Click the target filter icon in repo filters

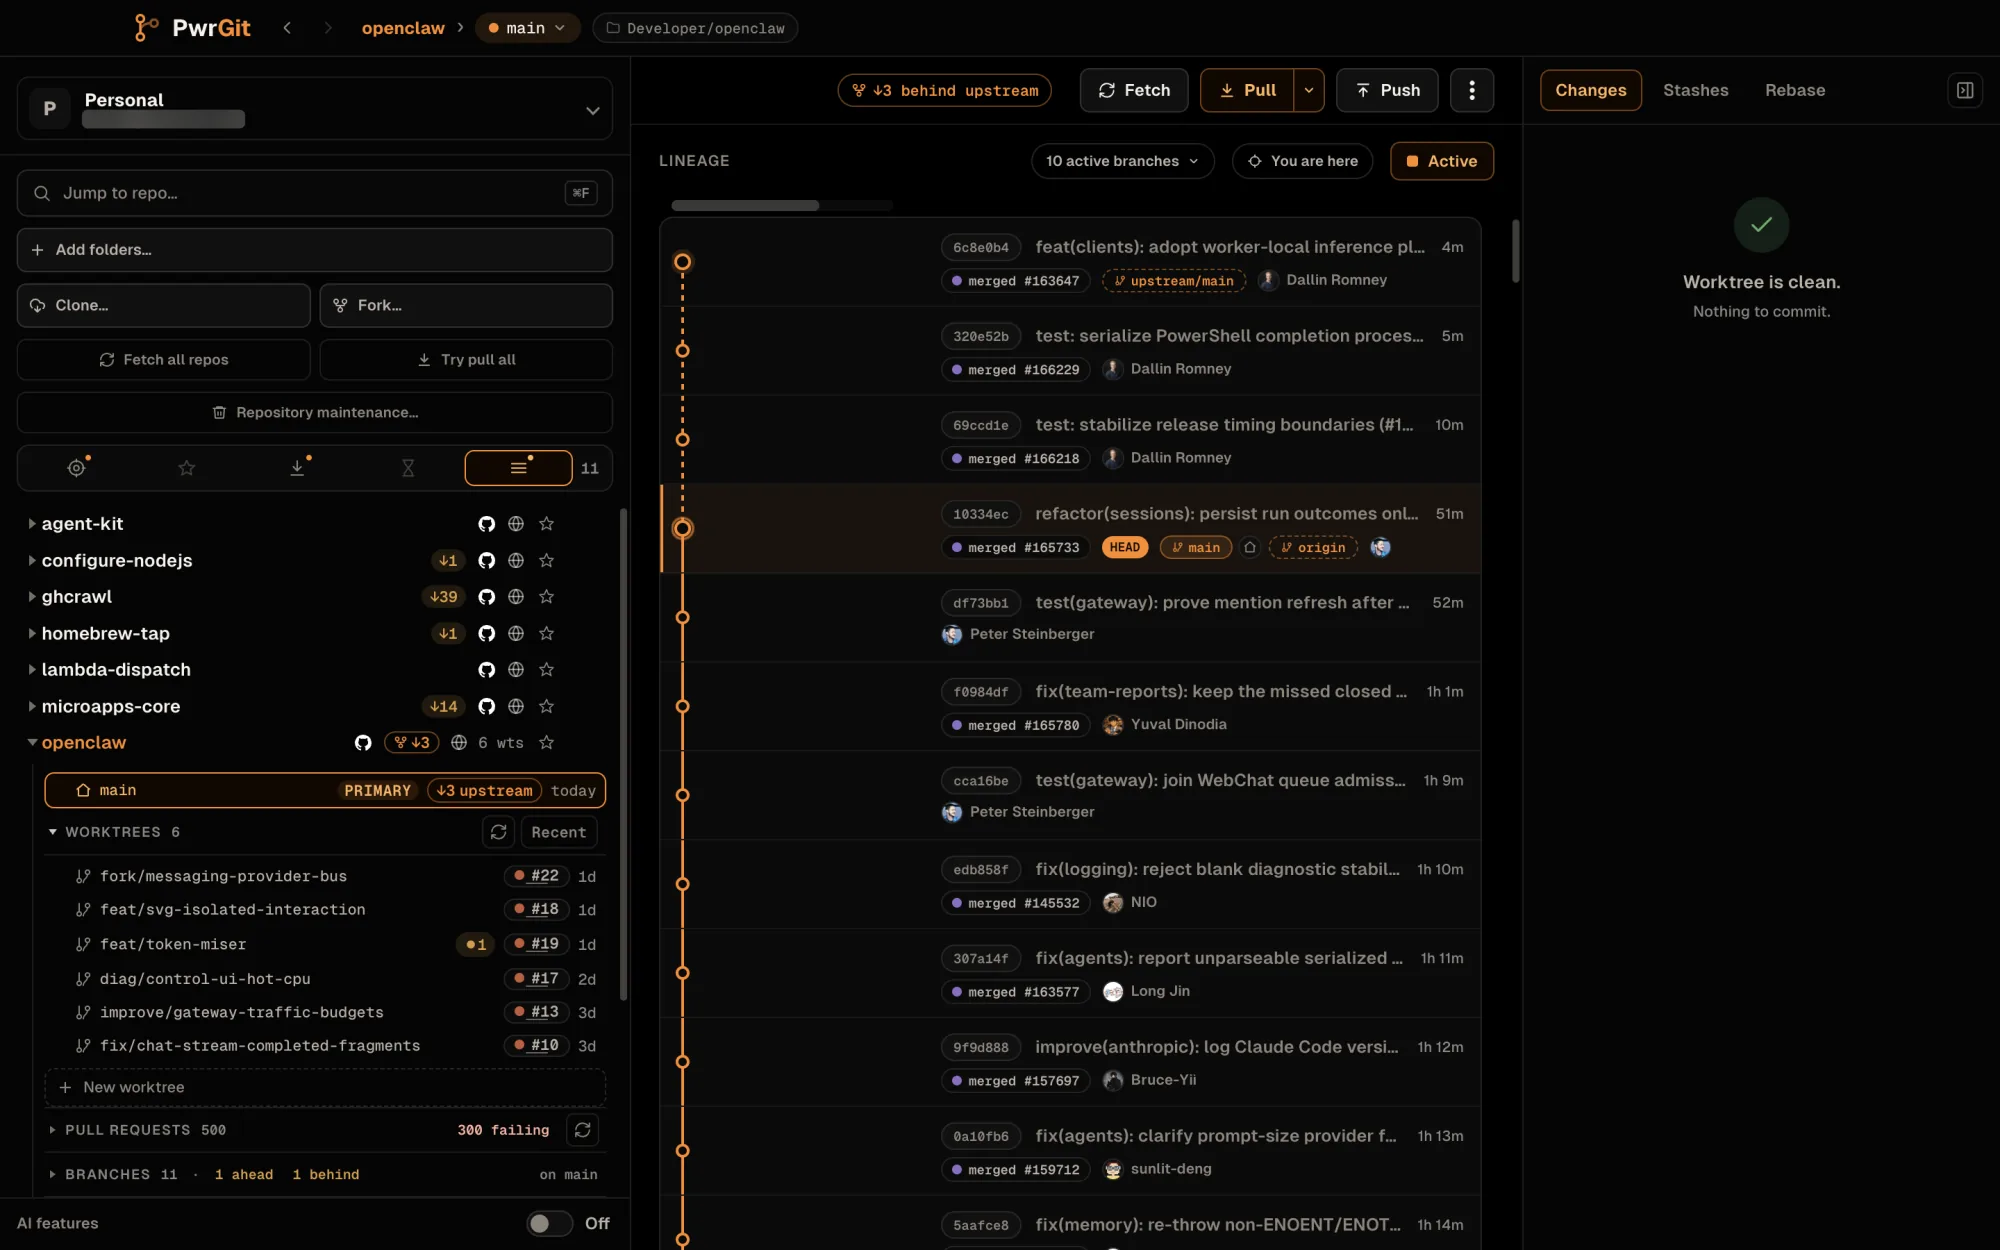pos(76,468)
